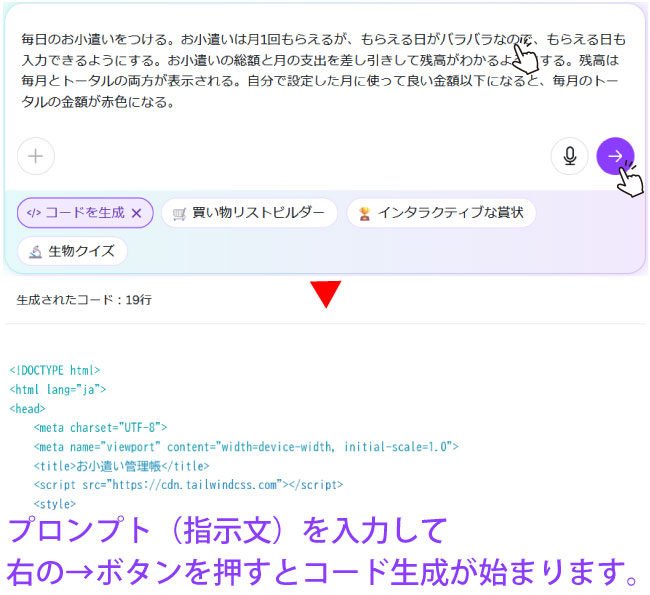Click the trophy icon in chip
The width and height of the screenshot is (650, 595).
tap(365, 214)
